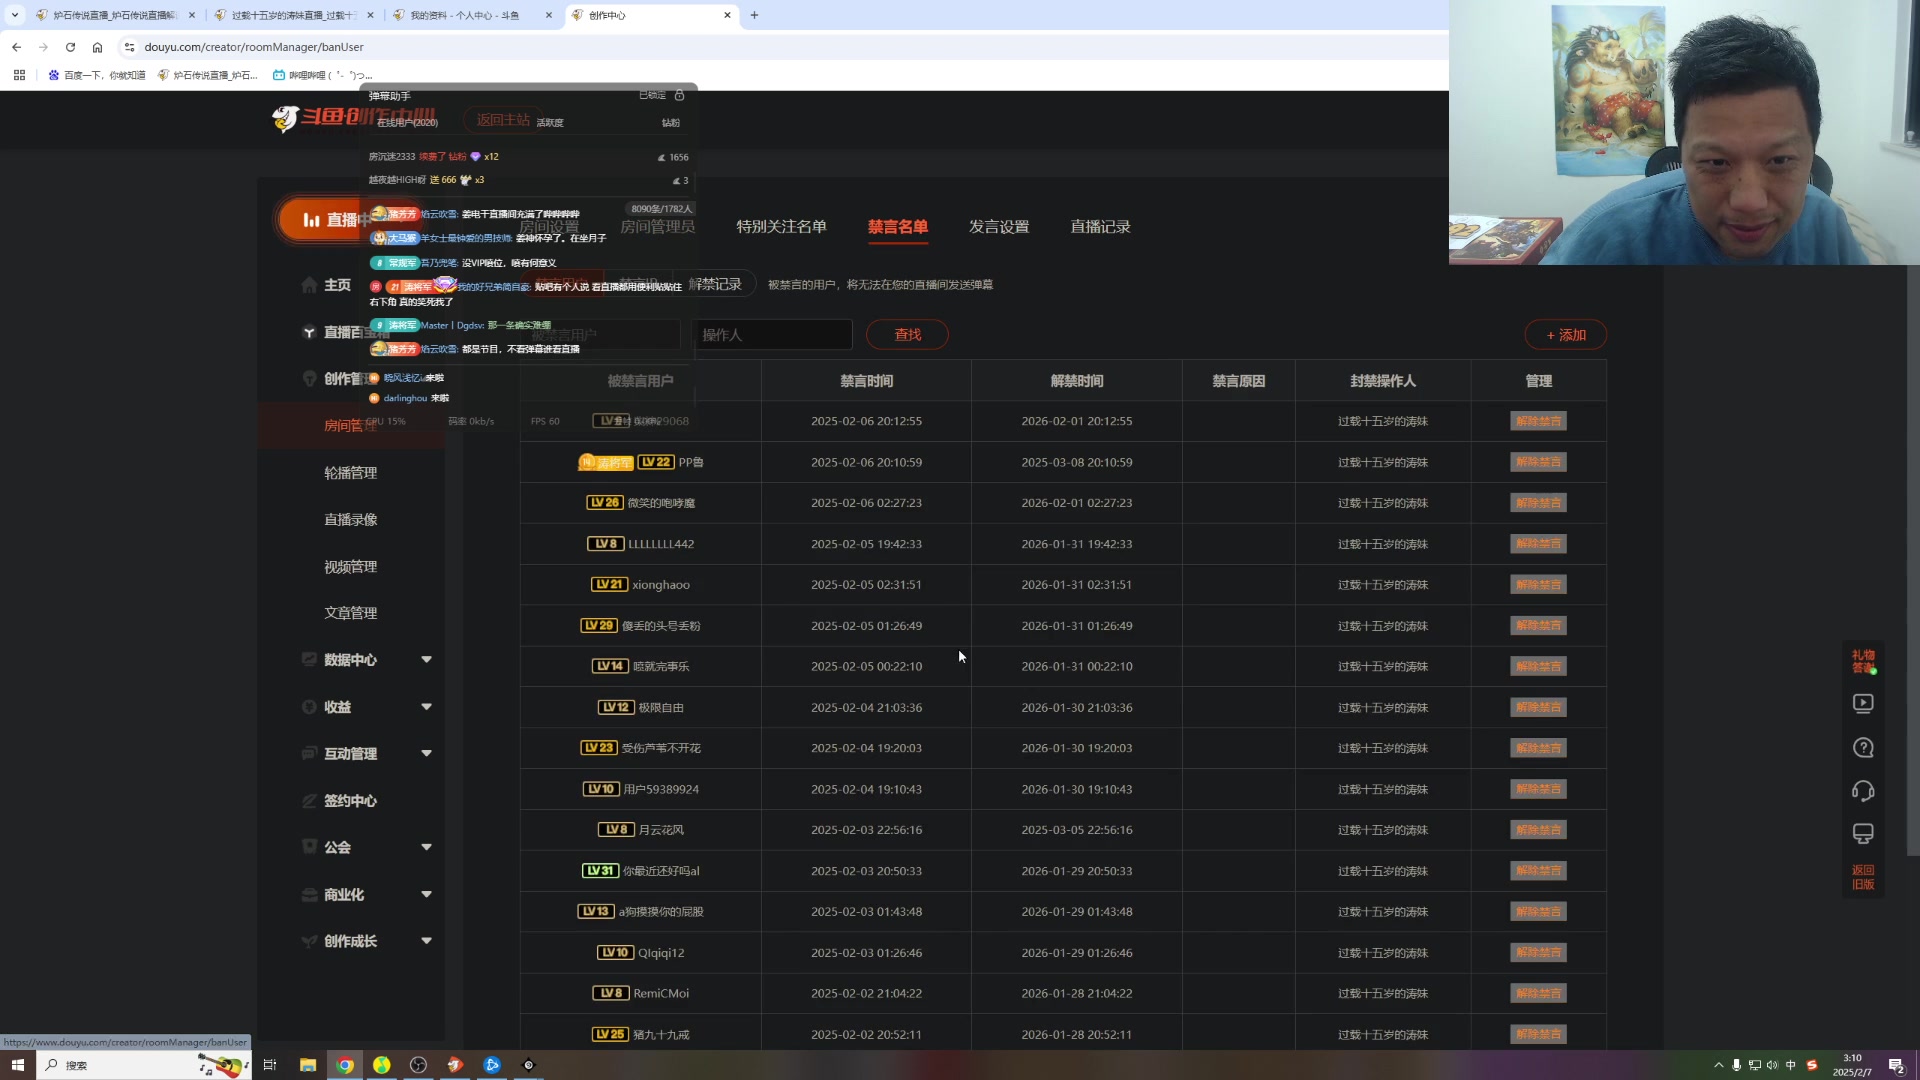1920x1080 pixels.
Task: Switch to the 我的资料 - 个人中心 tab
Action: (470, 15)
